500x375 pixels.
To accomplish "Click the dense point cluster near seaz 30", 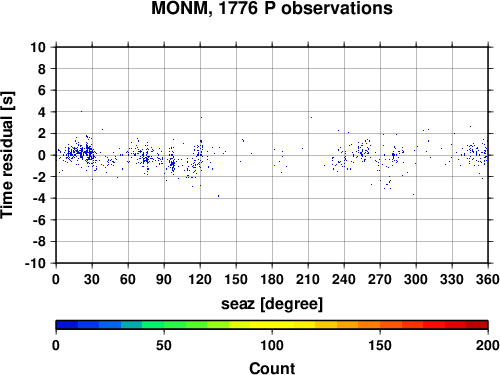I will coord(88,152).
